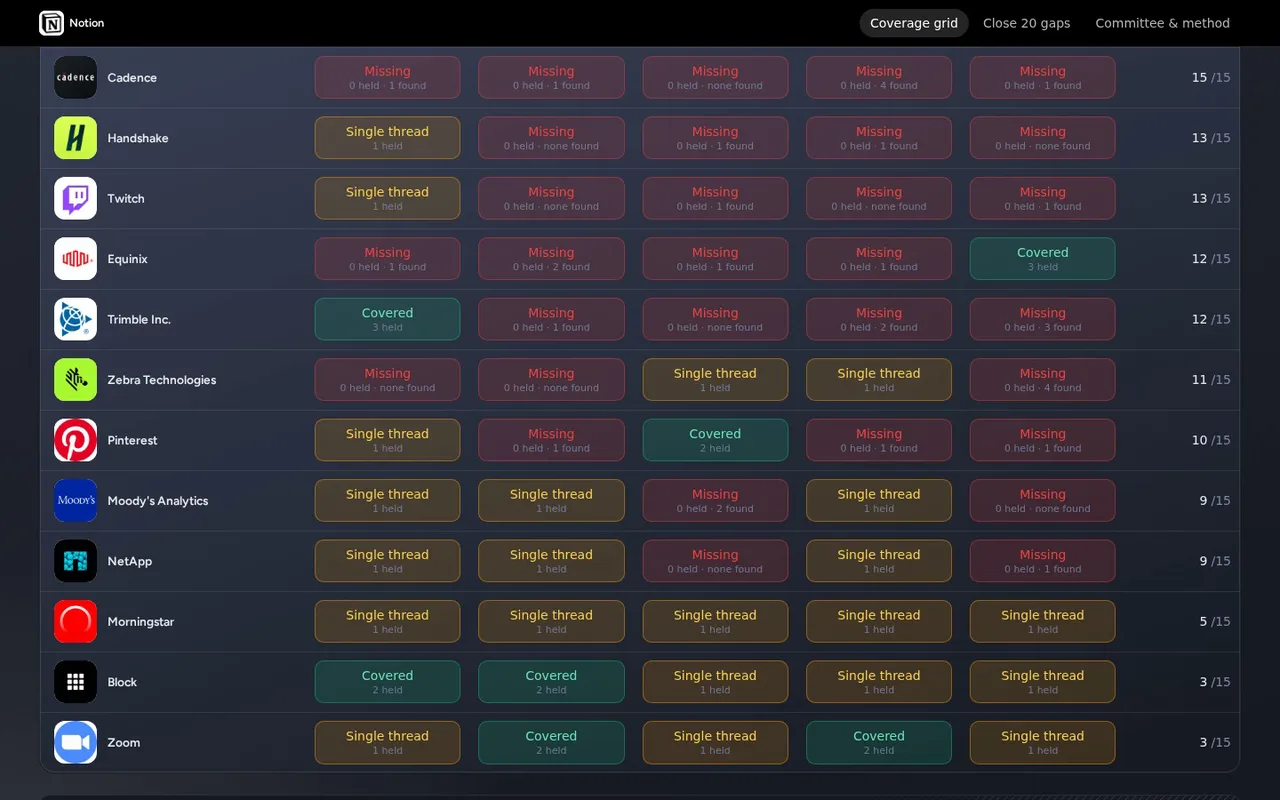
Task: Click the Trimble Inc. company name
Action: (x=139, y=320)
